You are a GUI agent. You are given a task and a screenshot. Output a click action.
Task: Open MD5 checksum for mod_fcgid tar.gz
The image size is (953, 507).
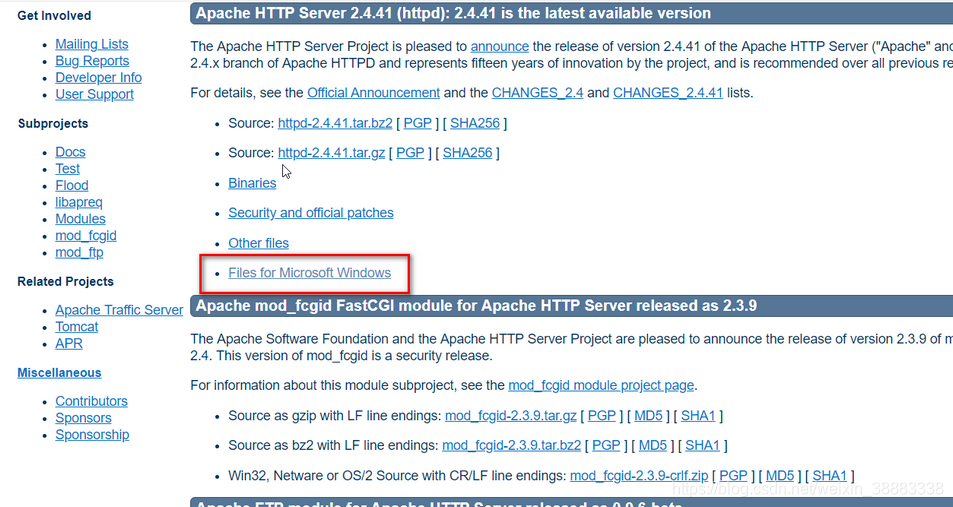pos(649,416)
